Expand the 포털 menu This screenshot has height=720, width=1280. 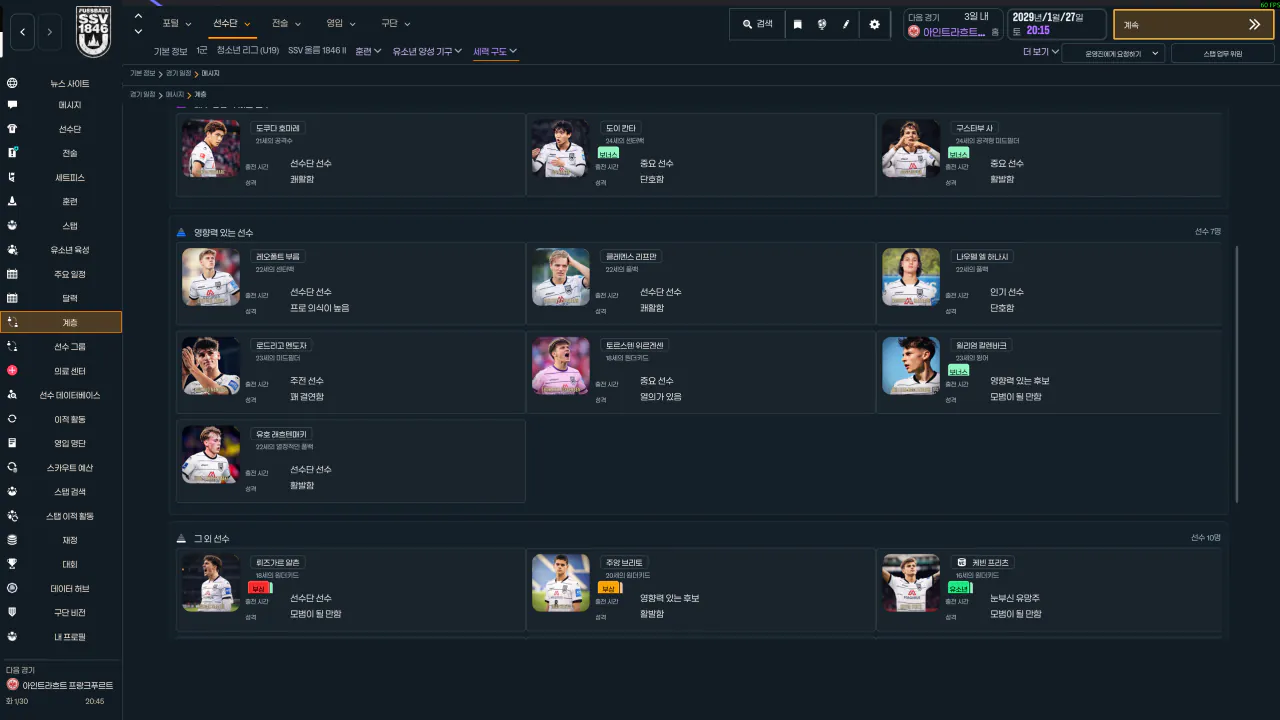[x=177, y=23]
